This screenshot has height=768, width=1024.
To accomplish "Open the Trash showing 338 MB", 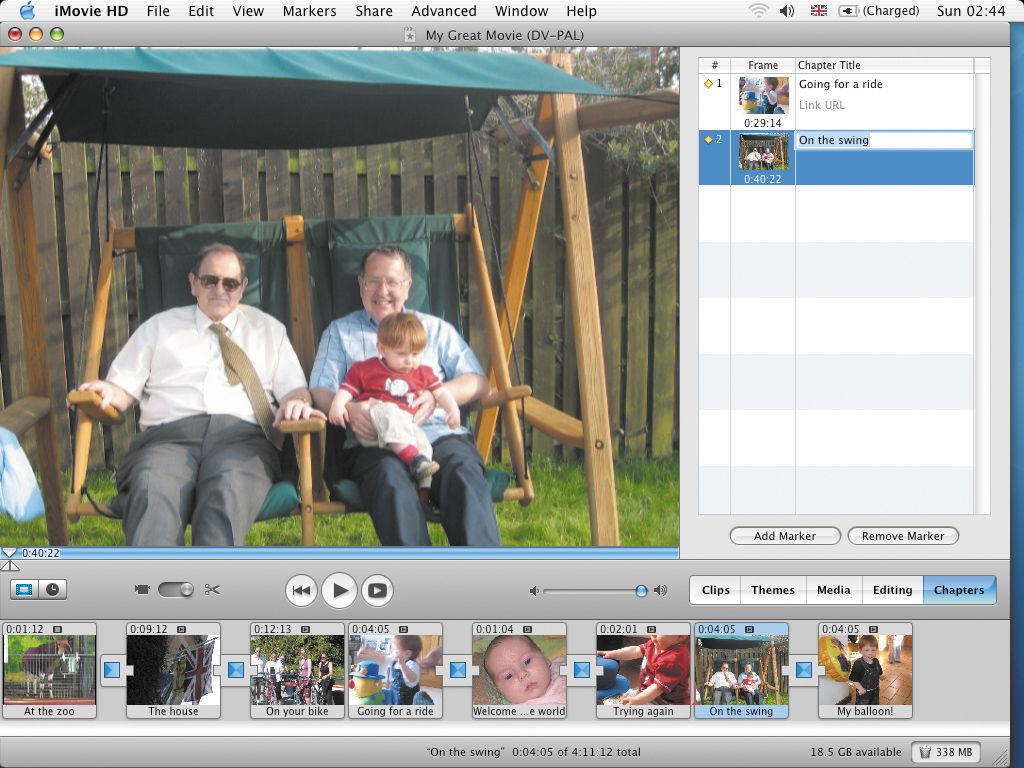I will [945, 752].
